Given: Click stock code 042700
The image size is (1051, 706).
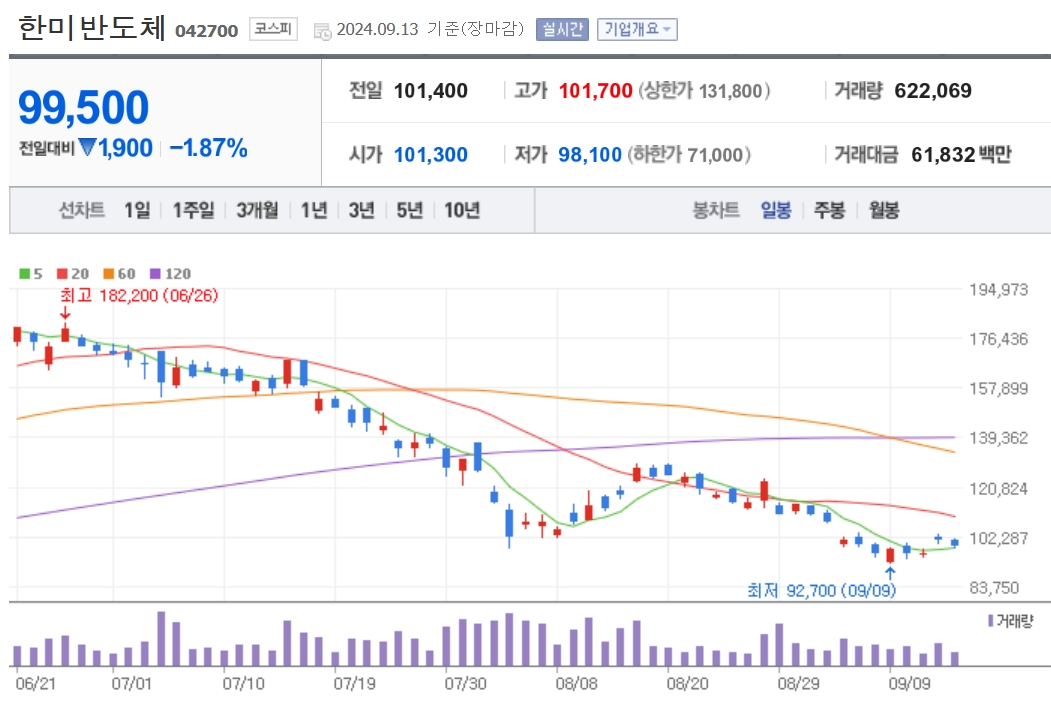Looking at the screenshot, I should (206, 31).
